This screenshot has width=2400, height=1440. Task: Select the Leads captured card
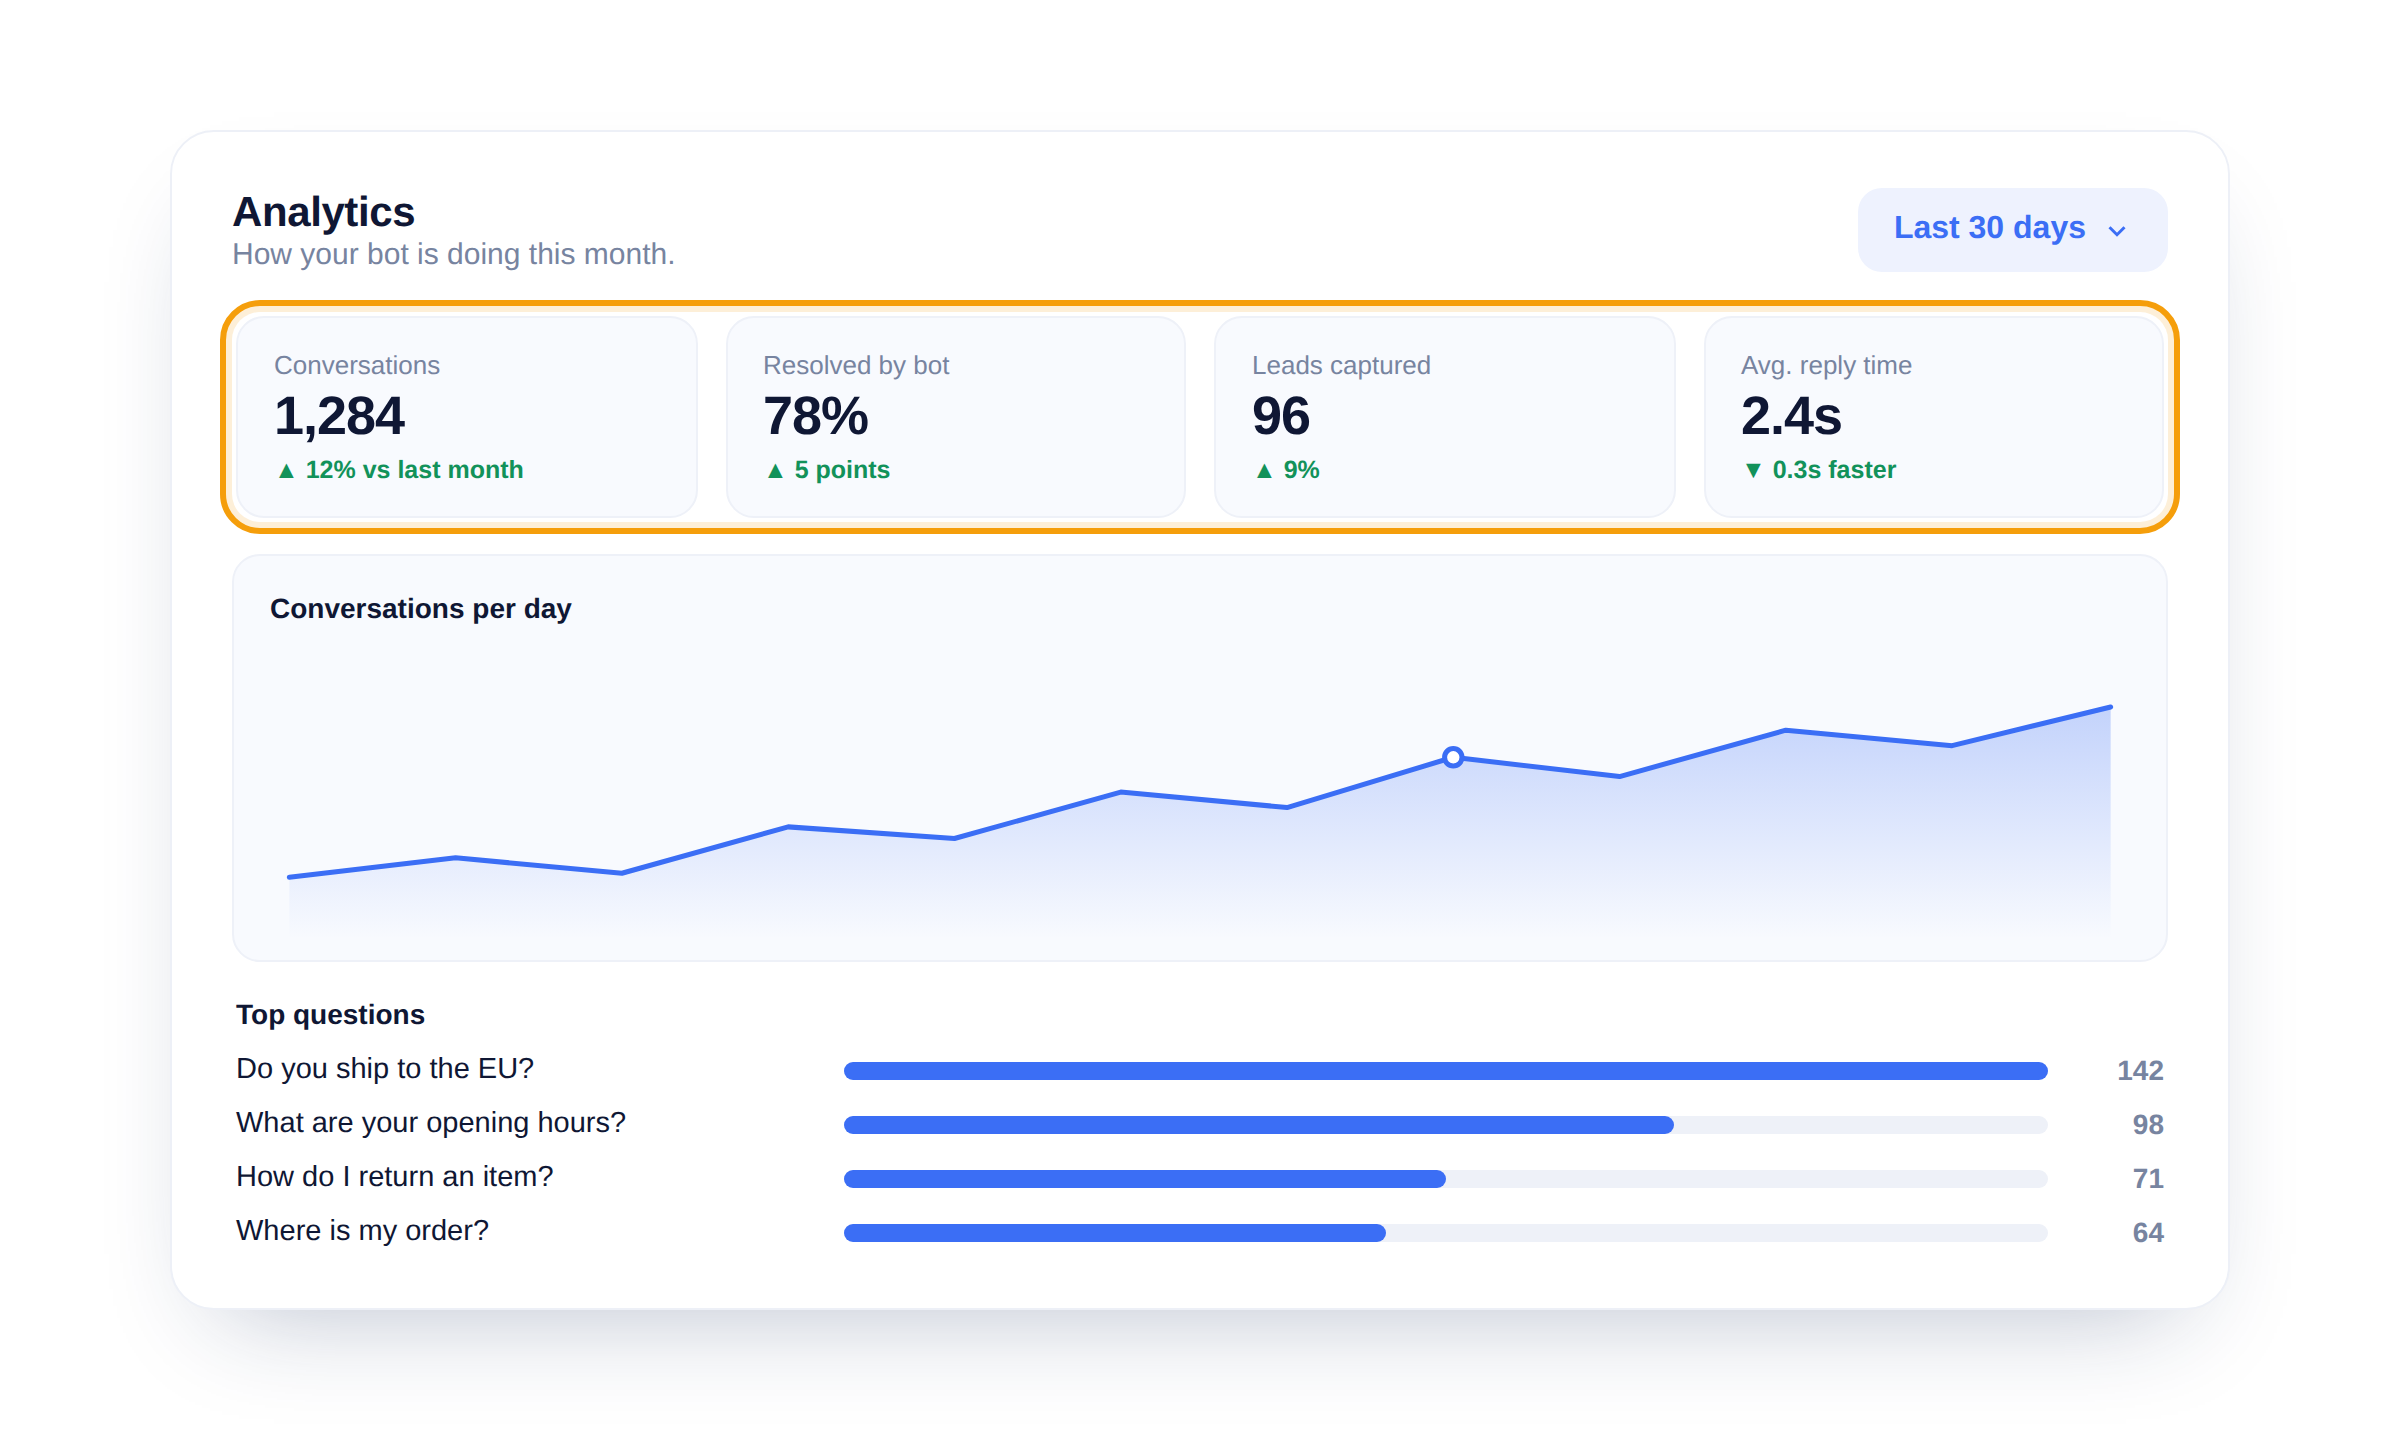[x=1445, y=417]
